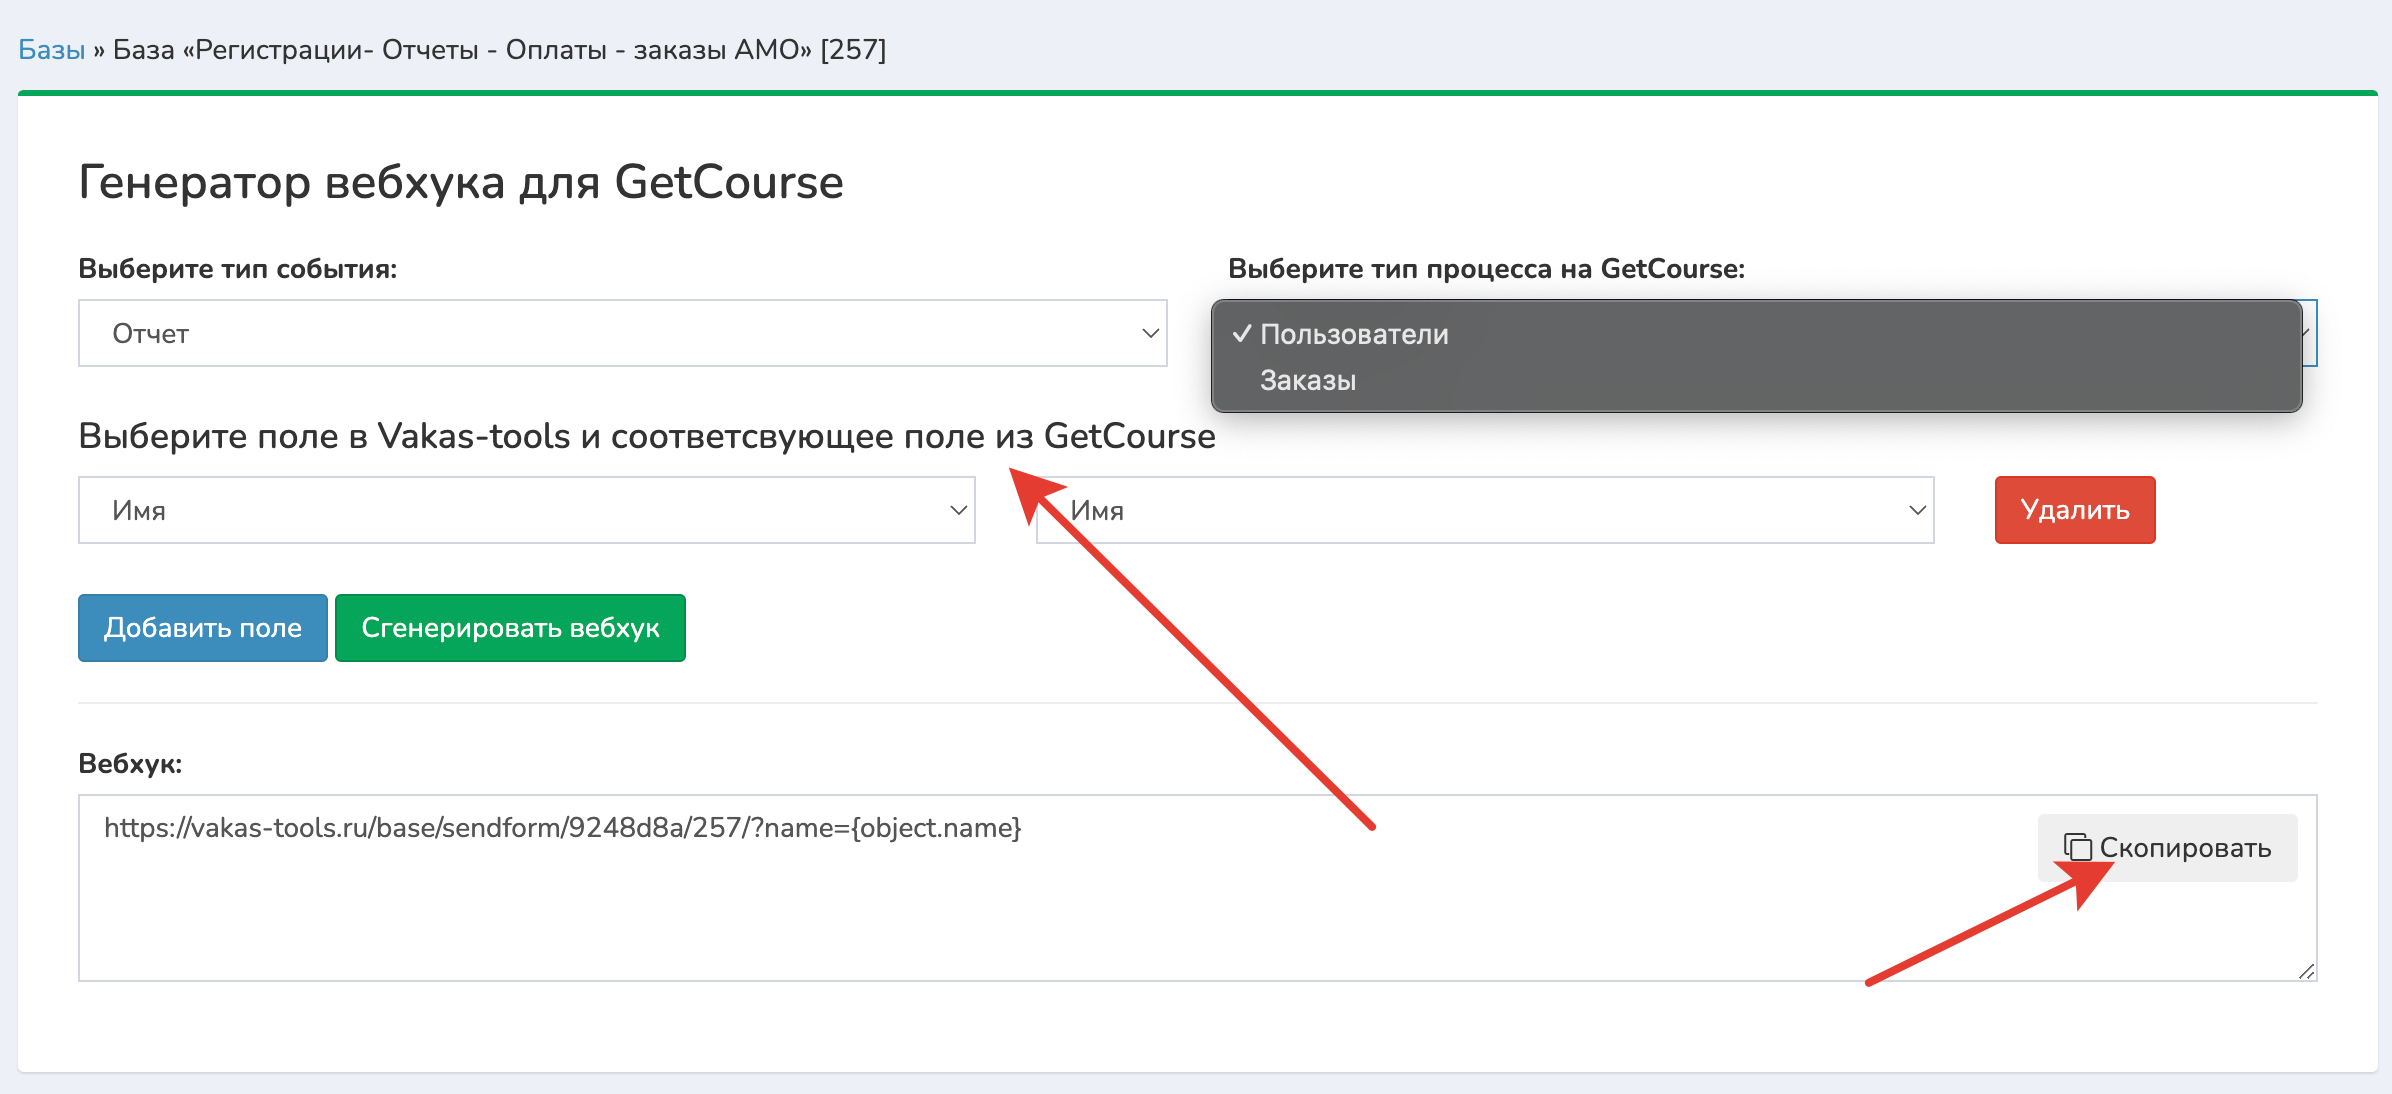The image size is (2392, 1094).
Task: Choose Заказы from the open list
Action: click(x=1308, y=381)
